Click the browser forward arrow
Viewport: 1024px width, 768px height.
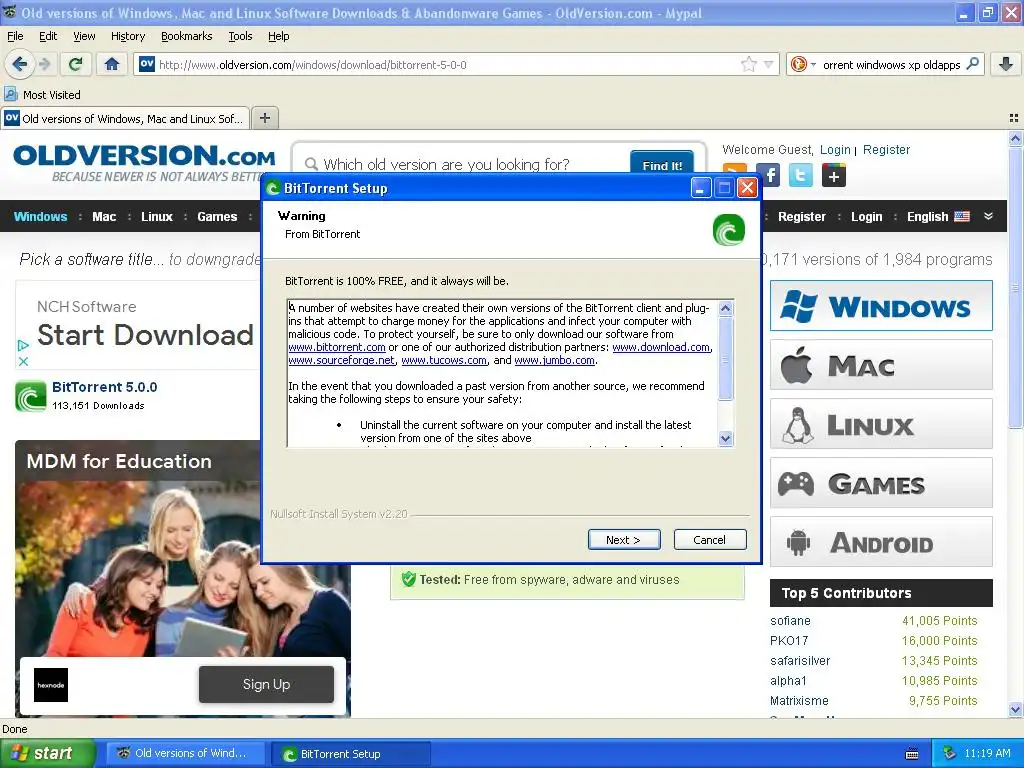point(45,64)
